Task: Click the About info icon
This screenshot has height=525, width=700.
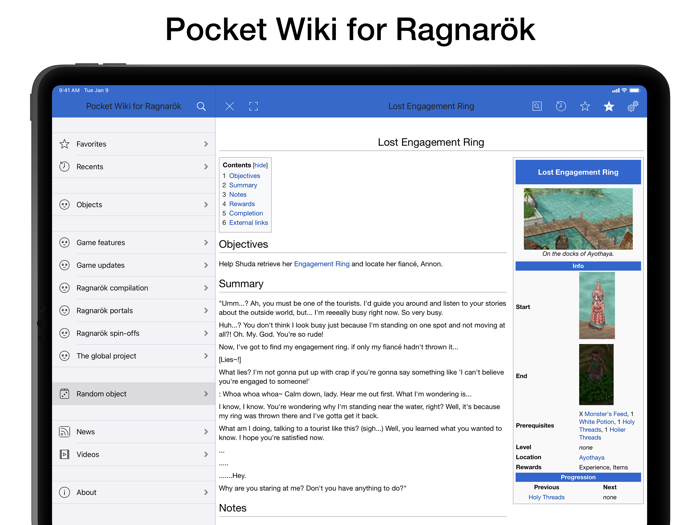Action: click(65, 492)
